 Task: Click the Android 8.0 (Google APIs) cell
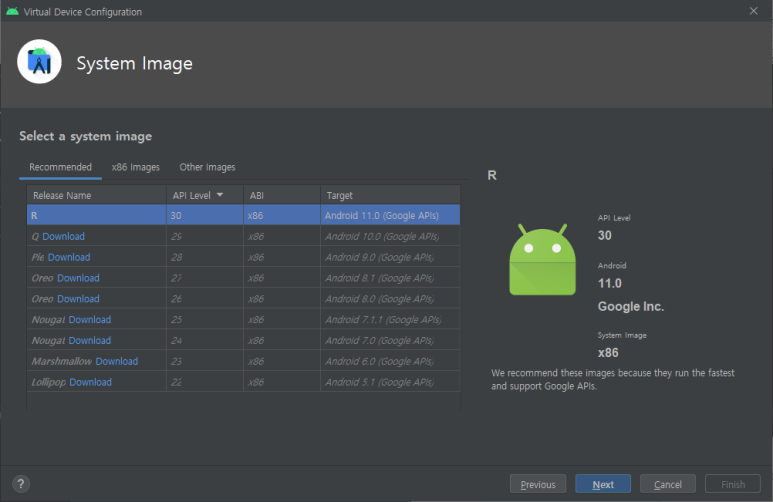[x=390, y=299]
